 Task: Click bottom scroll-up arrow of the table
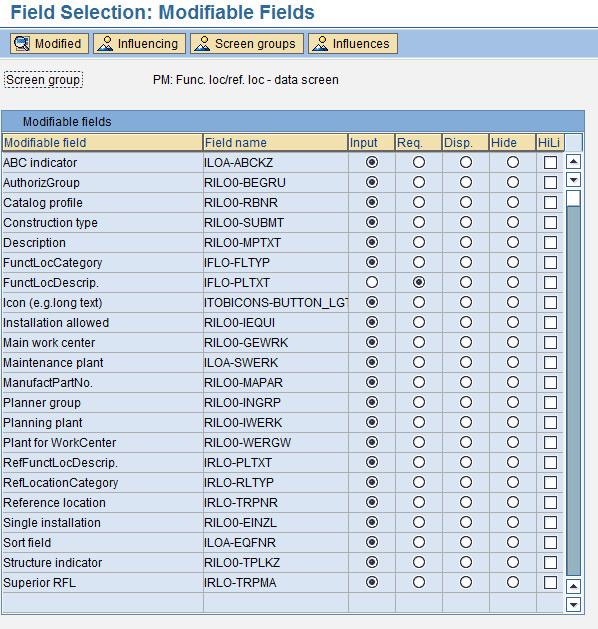click(574, 586)
